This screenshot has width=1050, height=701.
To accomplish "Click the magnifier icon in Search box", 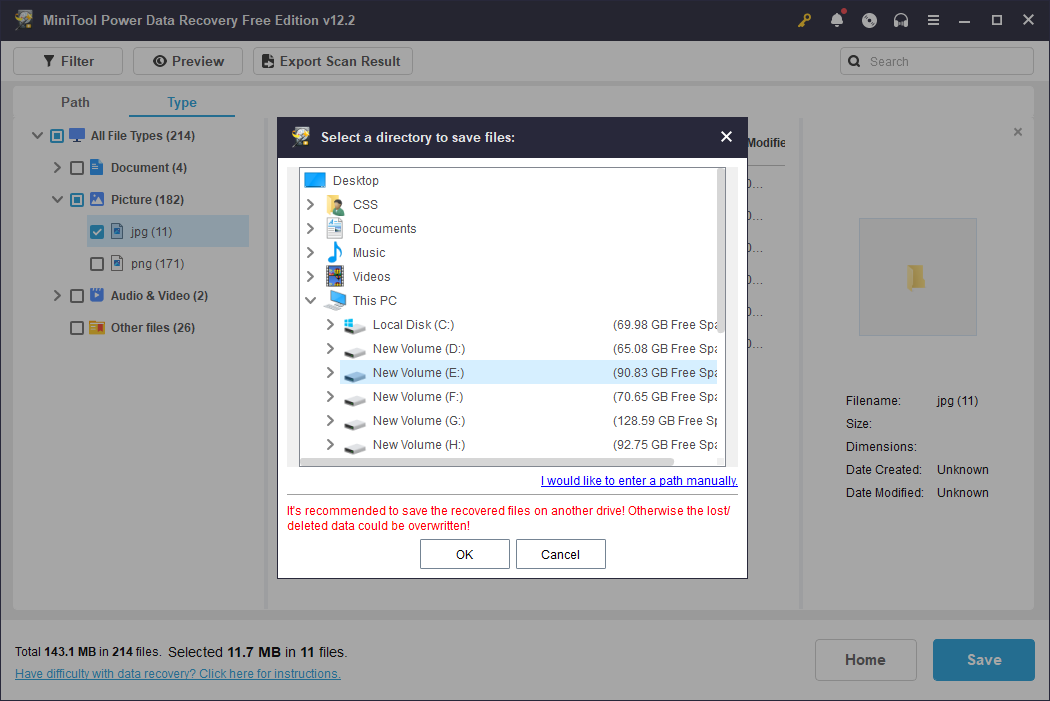I will point(854,61).
